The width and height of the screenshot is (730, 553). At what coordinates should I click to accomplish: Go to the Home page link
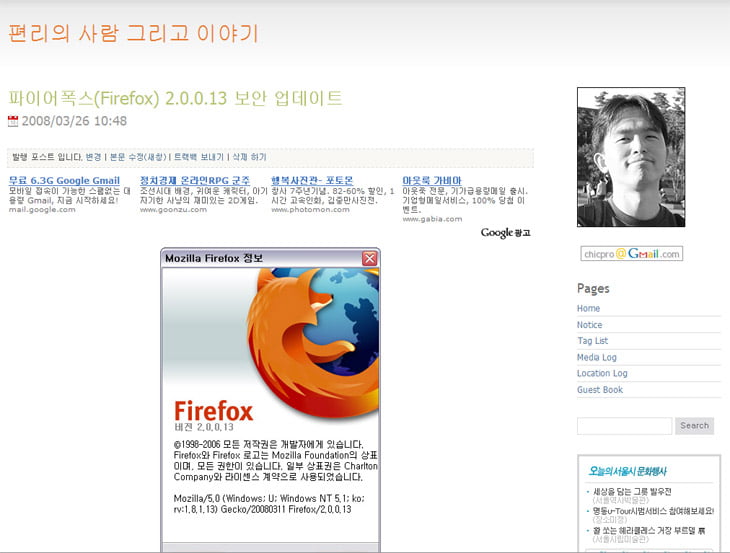[588, 308]
